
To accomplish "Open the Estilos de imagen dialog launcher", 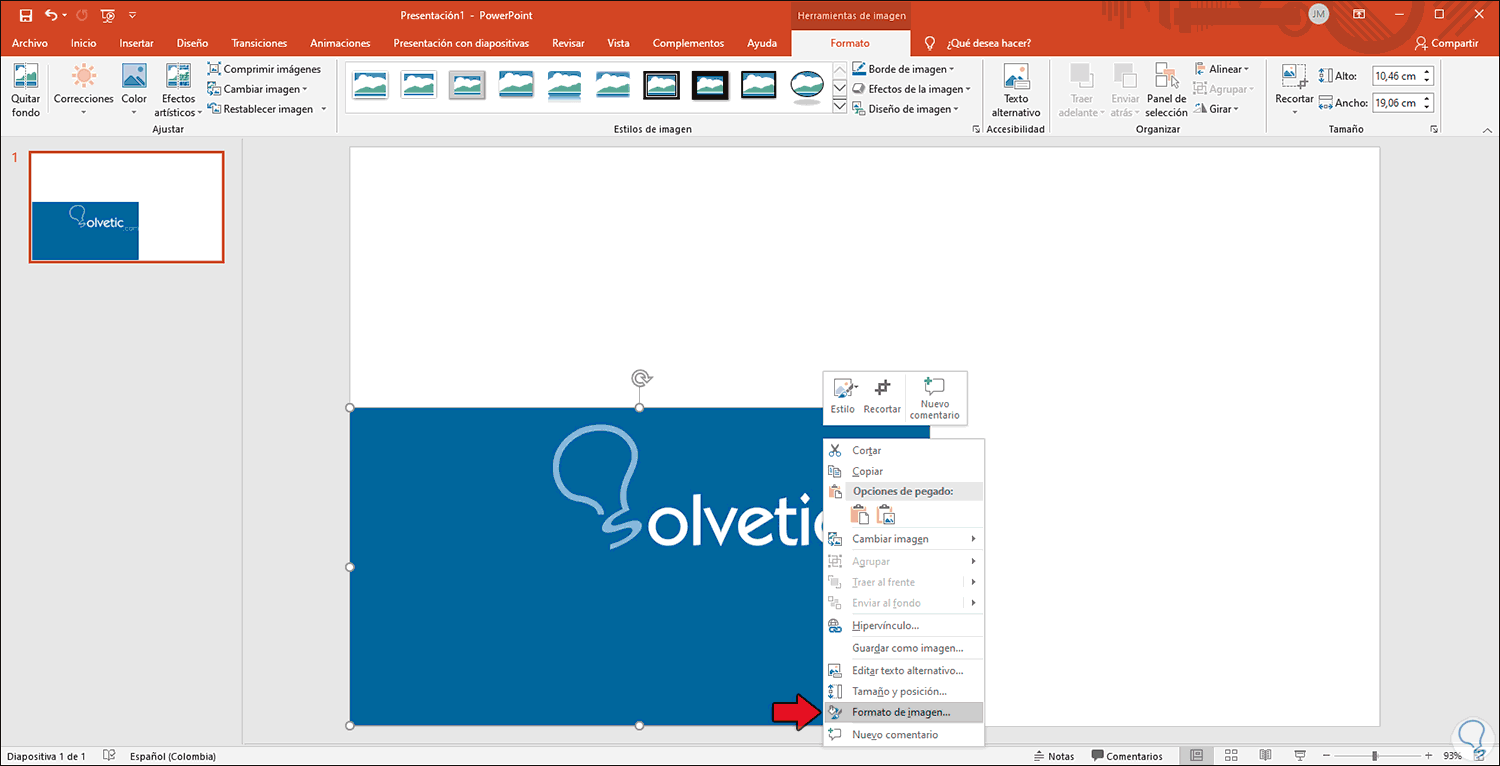I will coord(976,129).
